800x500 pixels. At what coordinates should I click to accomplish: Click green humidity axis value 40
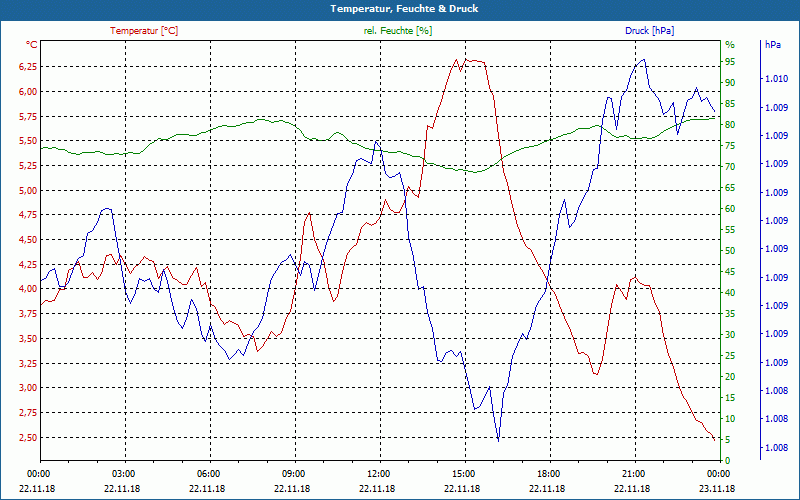(x=730, y=292)
